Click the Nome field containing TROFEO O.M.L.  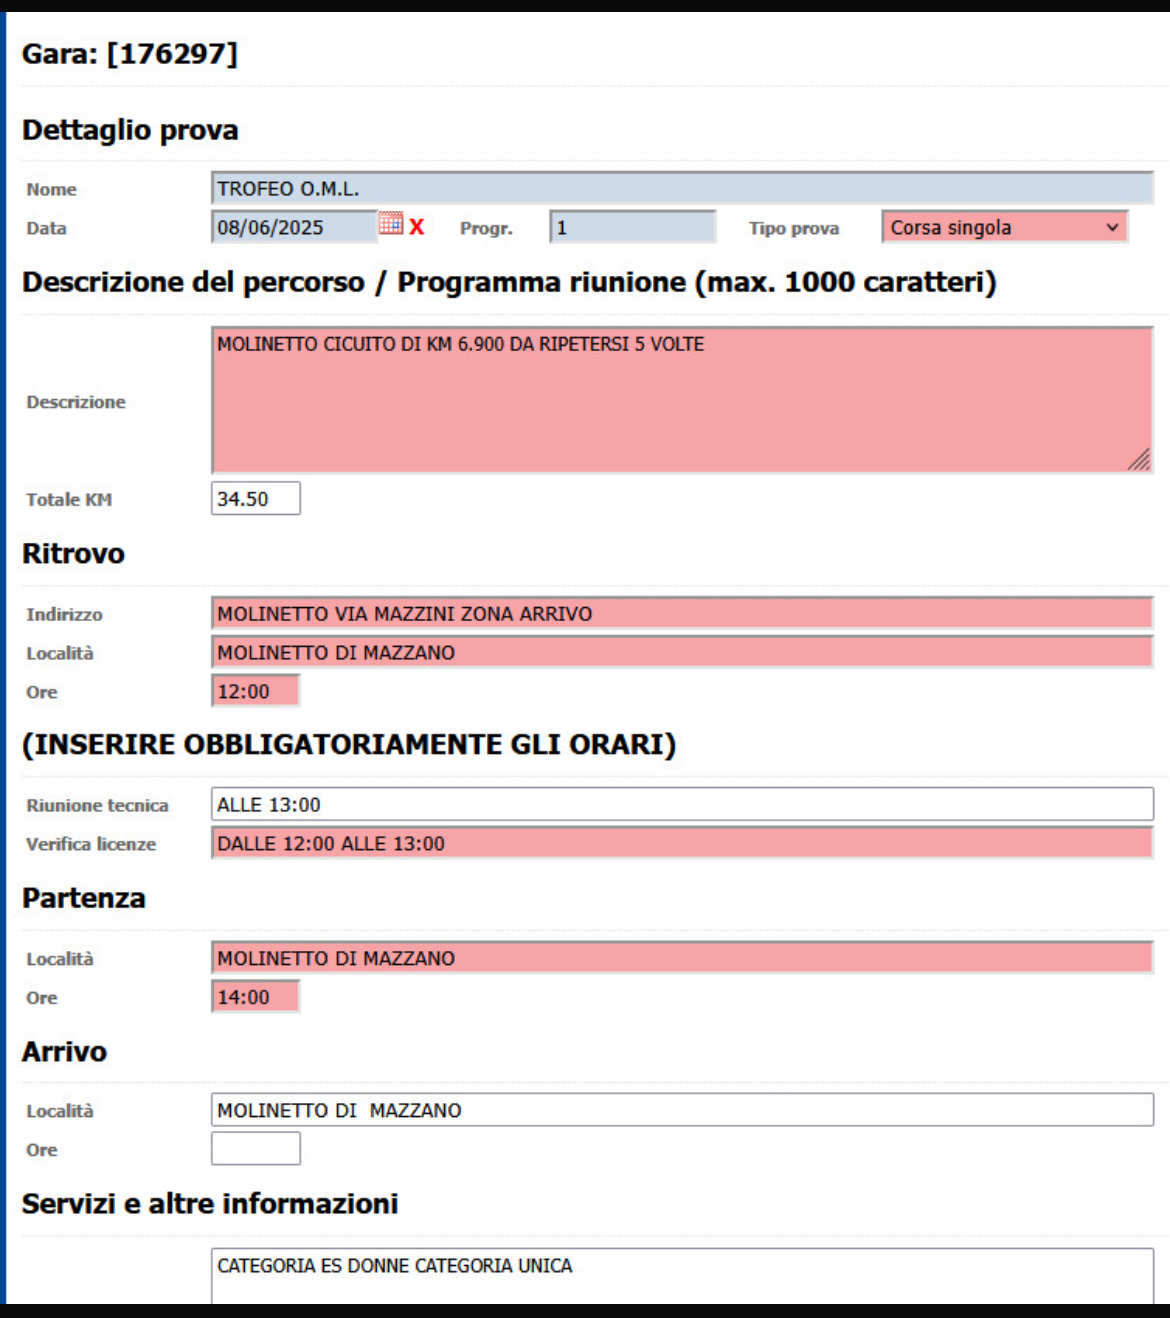point(681,189)
